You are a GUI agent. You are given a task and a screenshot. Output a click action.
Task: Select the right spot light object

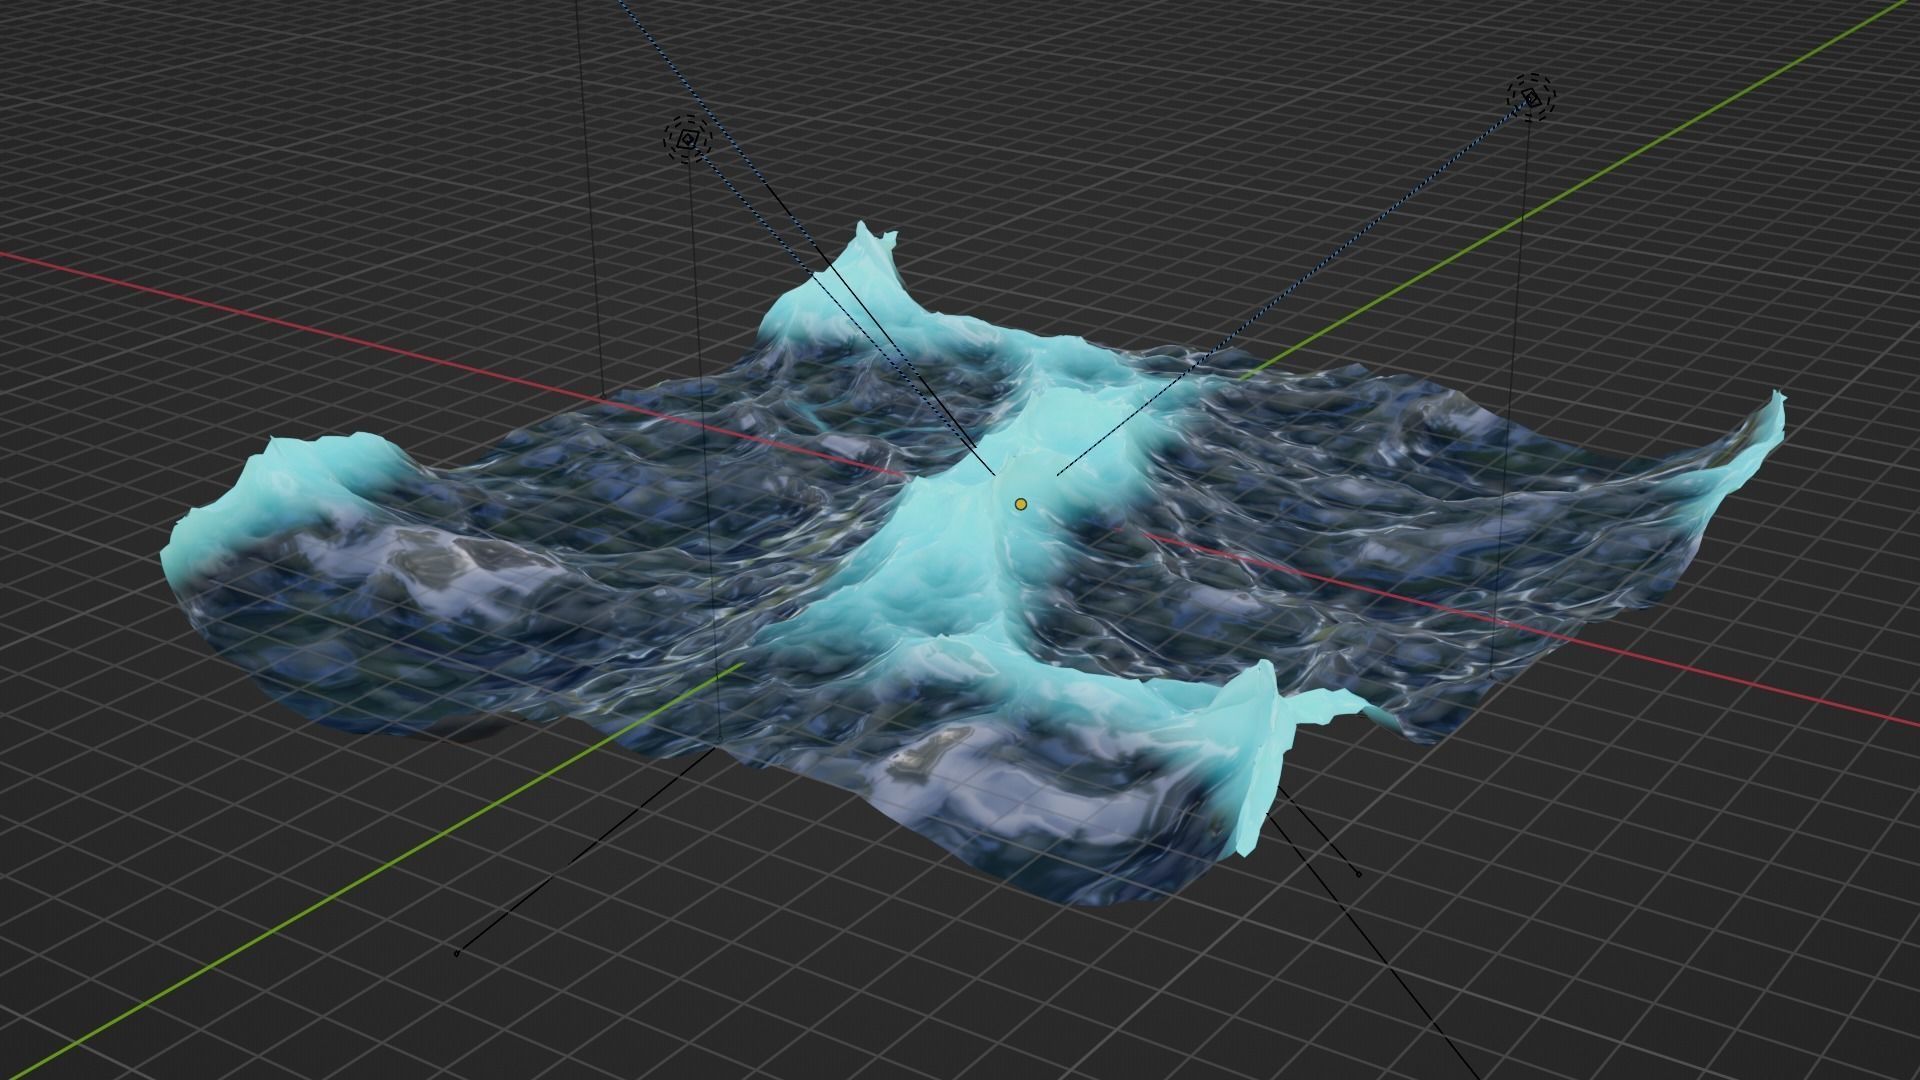1531,97
